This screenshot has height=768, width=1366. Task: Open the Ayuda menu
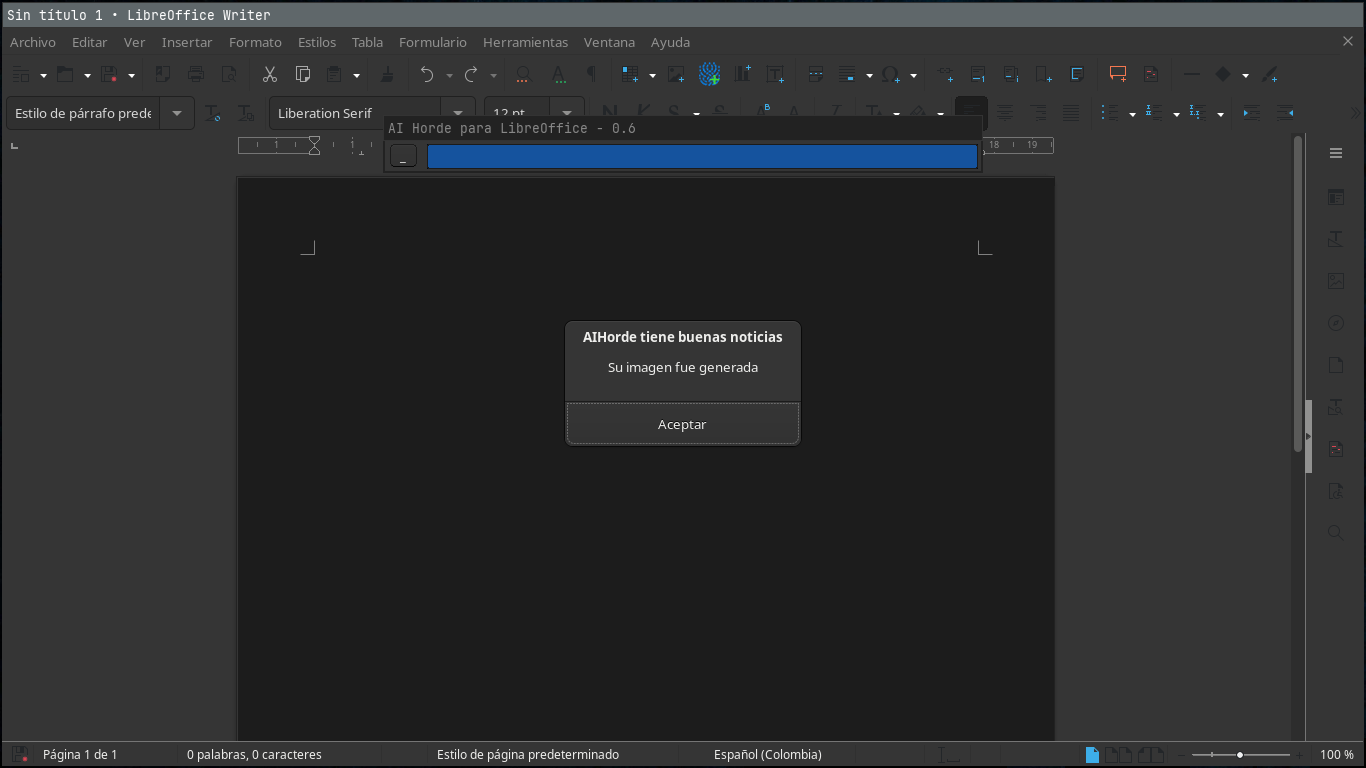[670, 42]
